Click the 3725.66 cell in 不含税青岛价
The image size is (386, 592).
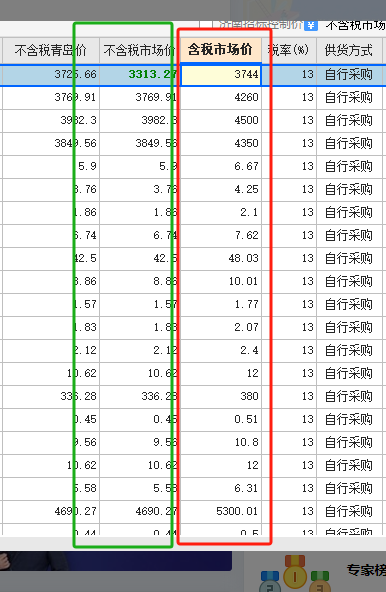[50, 74]
